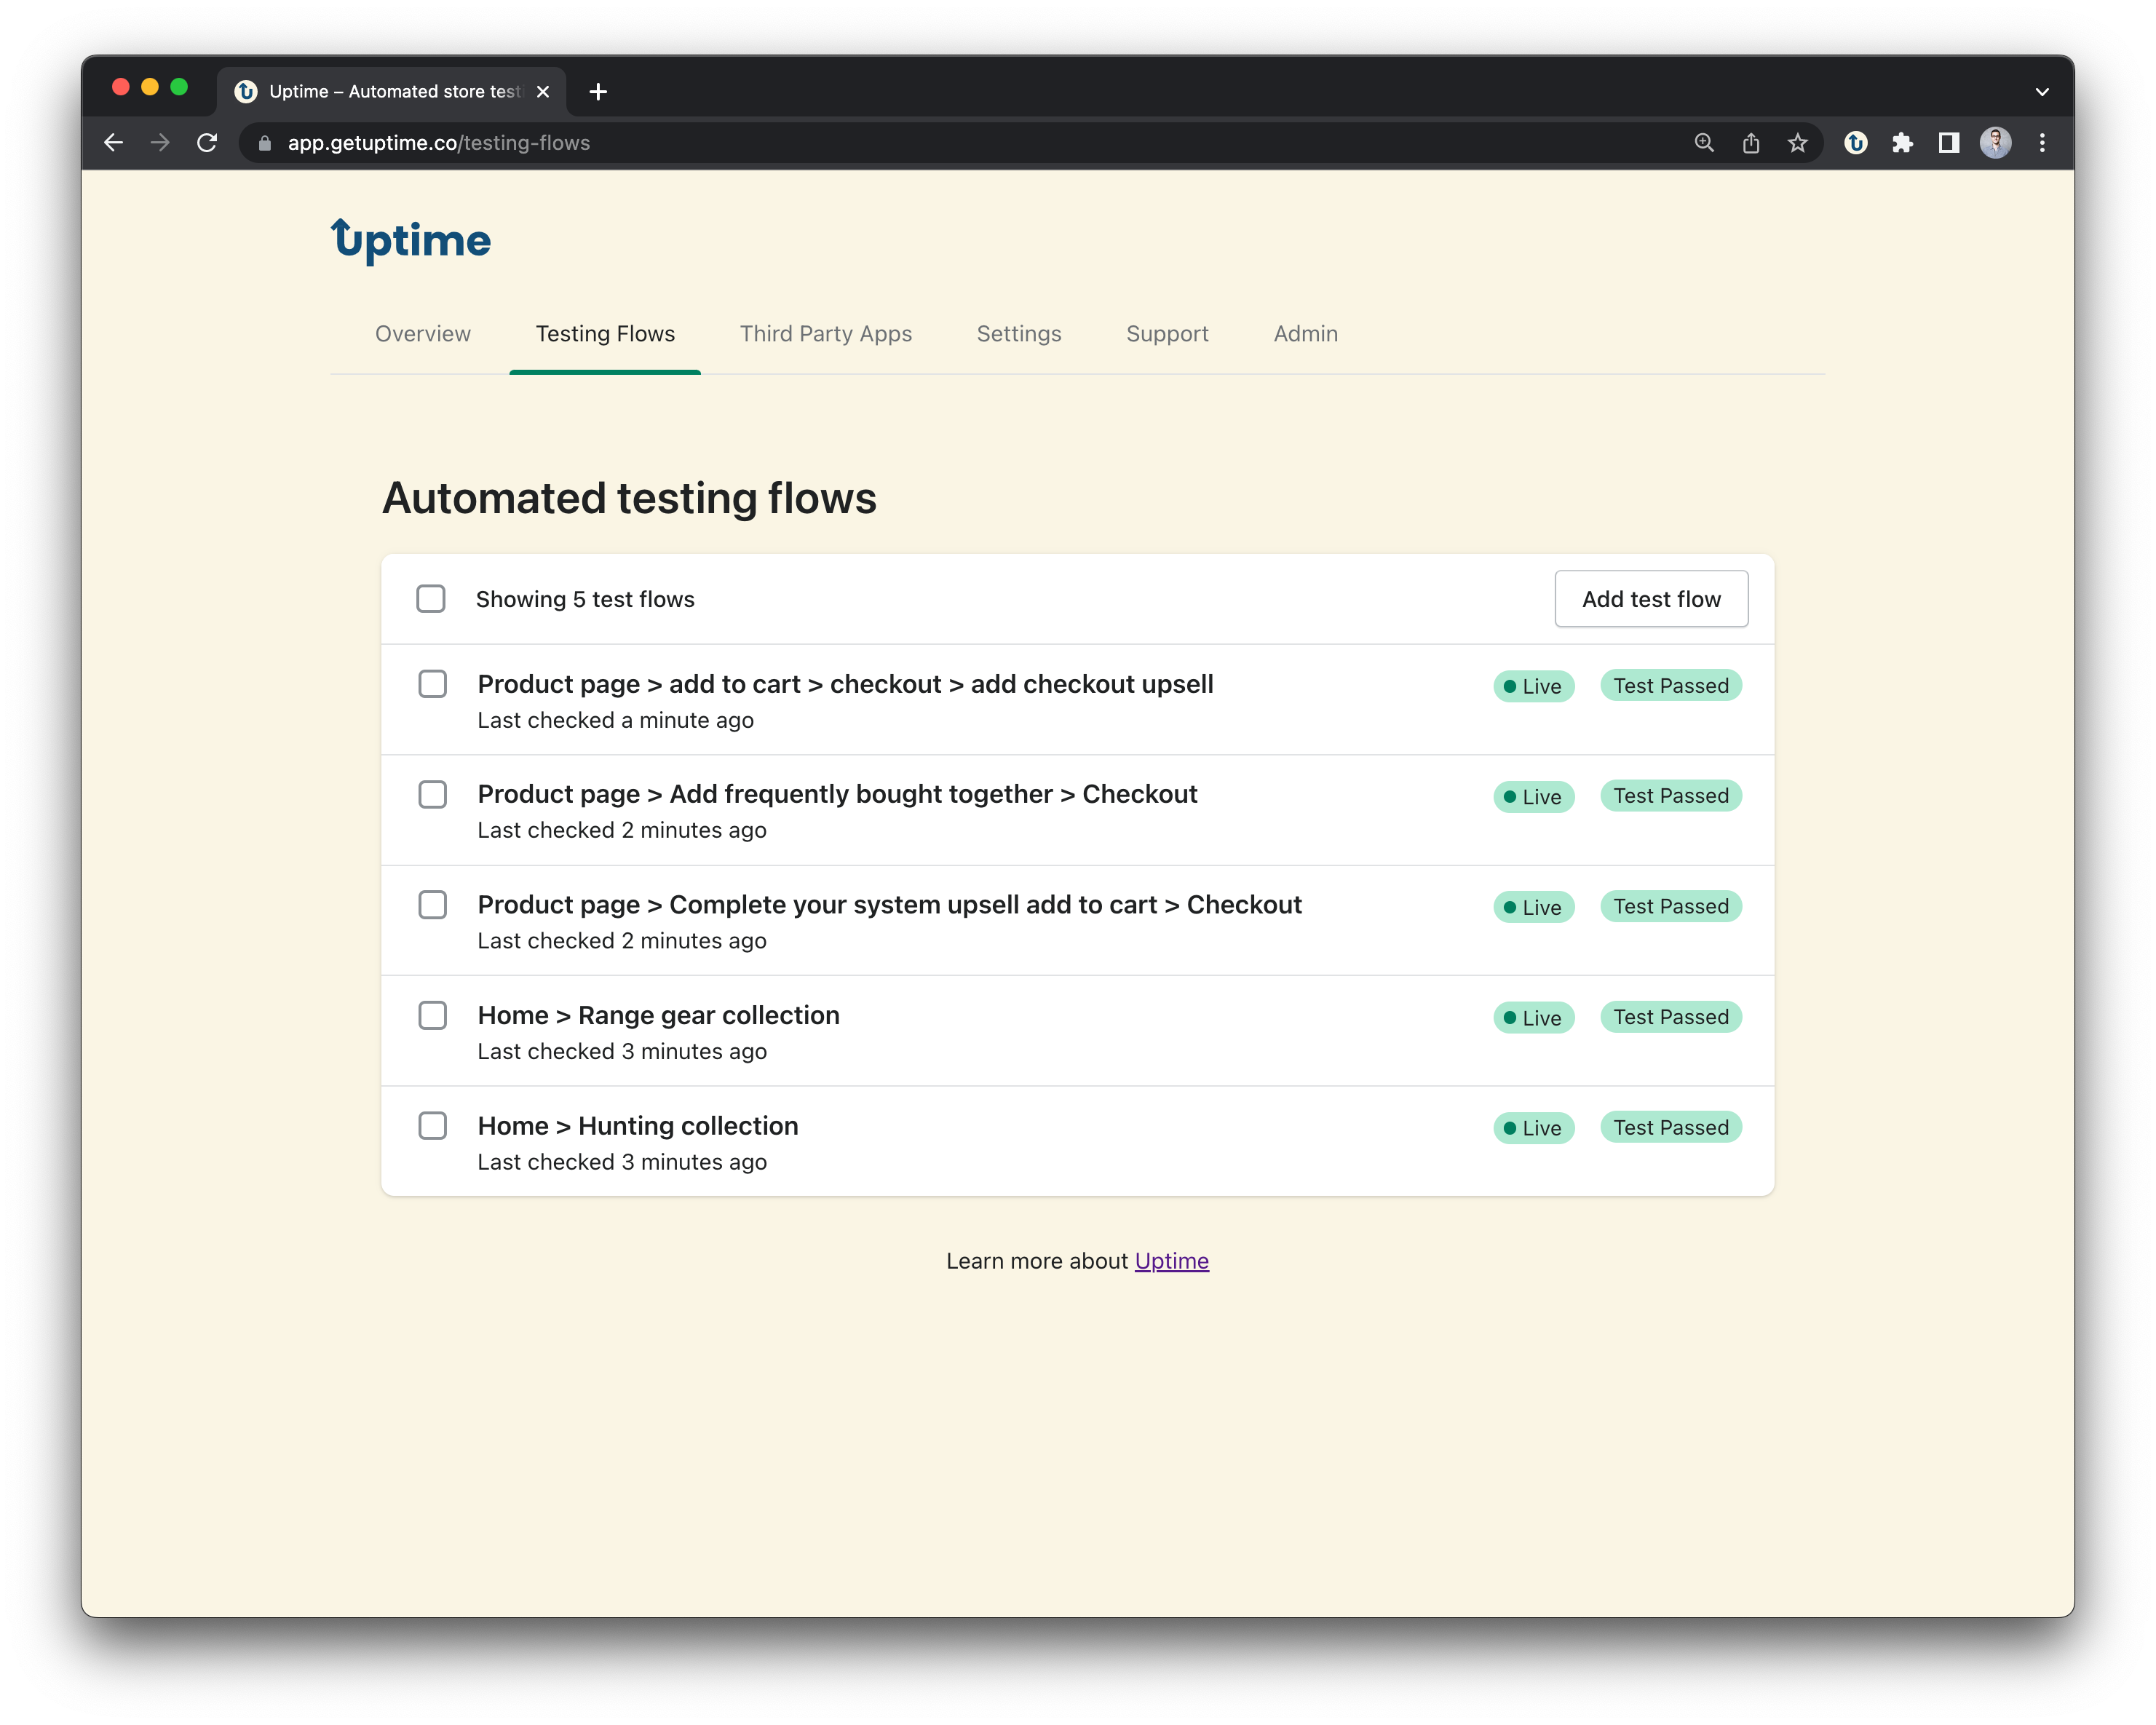The image size is (2156, 1725).
Task: Check the frequently bought together flow
Action: coord(433,795)
